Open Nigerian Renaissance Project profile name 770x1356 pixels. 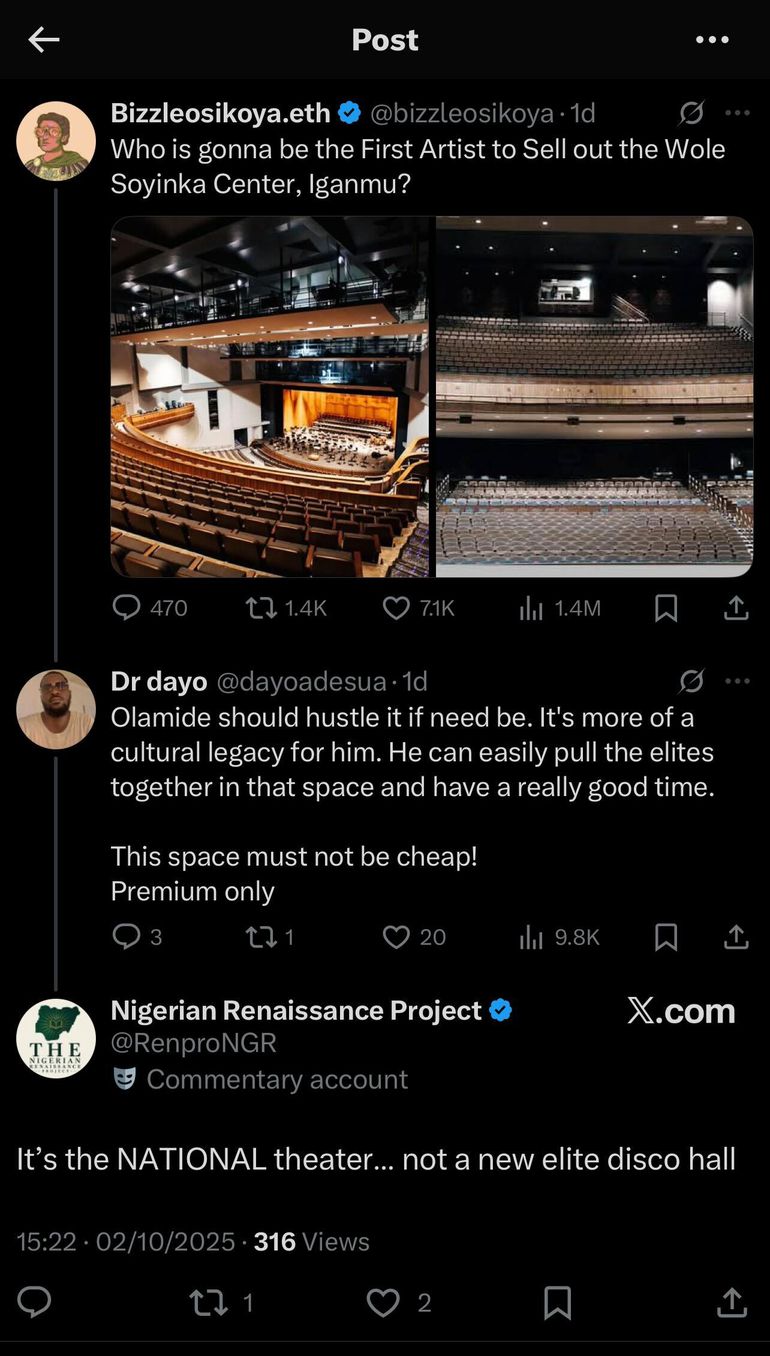coord(296,1011)
